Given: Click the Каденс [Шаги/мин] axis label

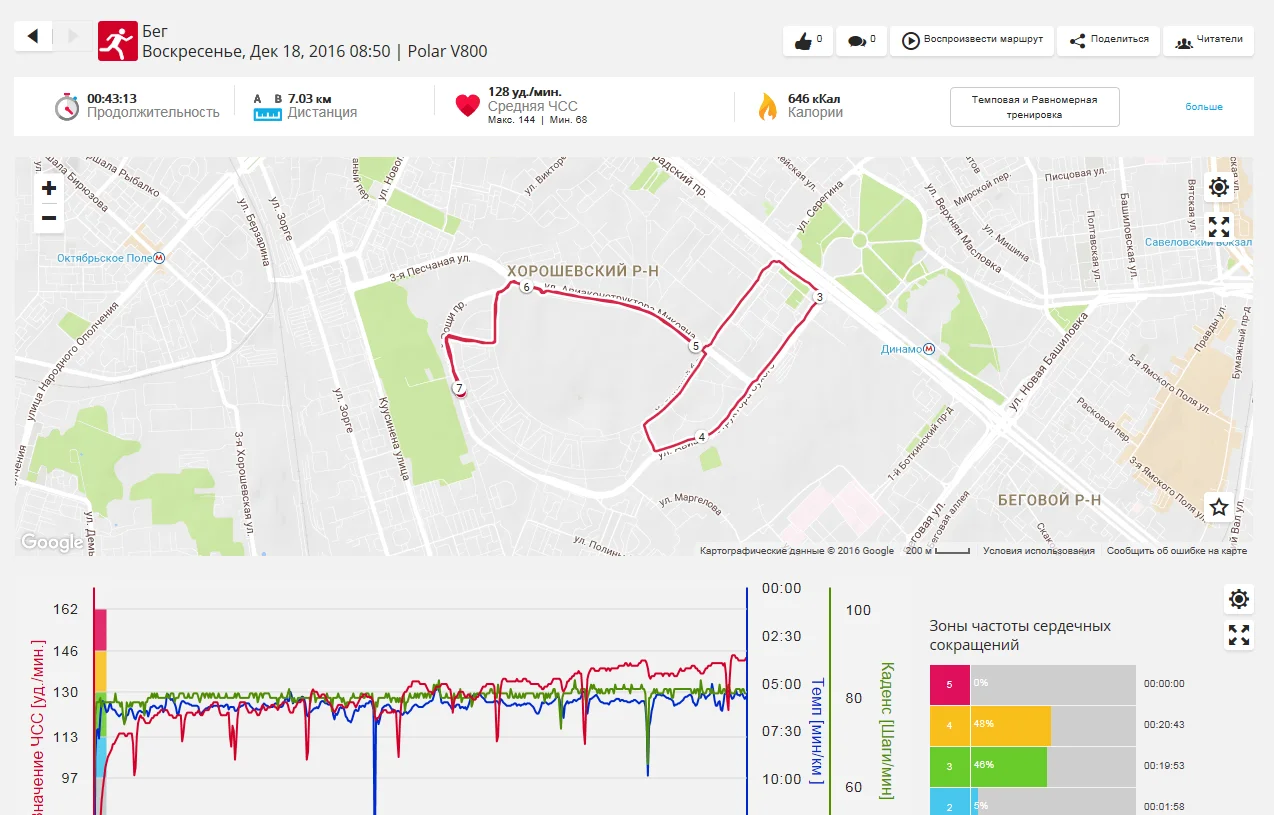Looking at the screenshot, I should click(885, 730).
